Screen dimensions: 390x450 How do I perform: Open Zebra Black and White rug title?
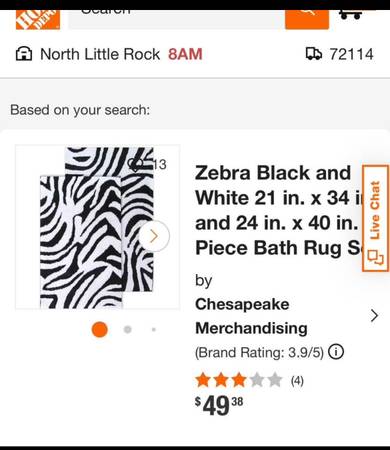[278, 210]
